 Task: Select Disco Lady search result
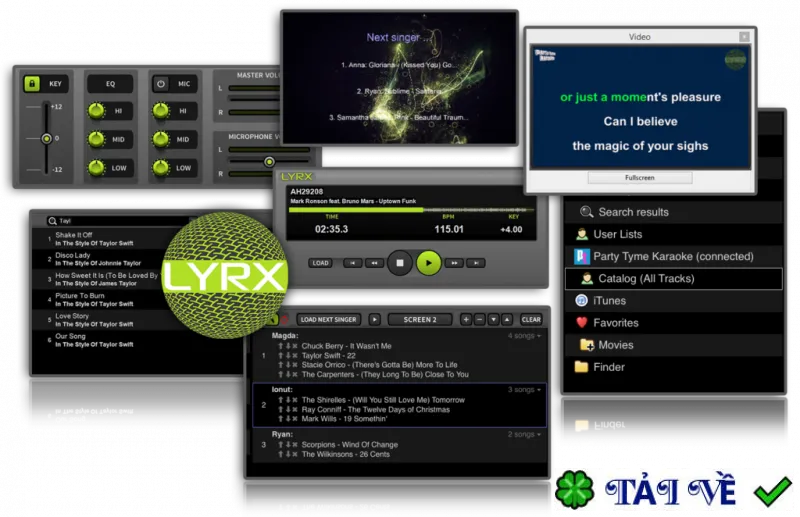98,259
